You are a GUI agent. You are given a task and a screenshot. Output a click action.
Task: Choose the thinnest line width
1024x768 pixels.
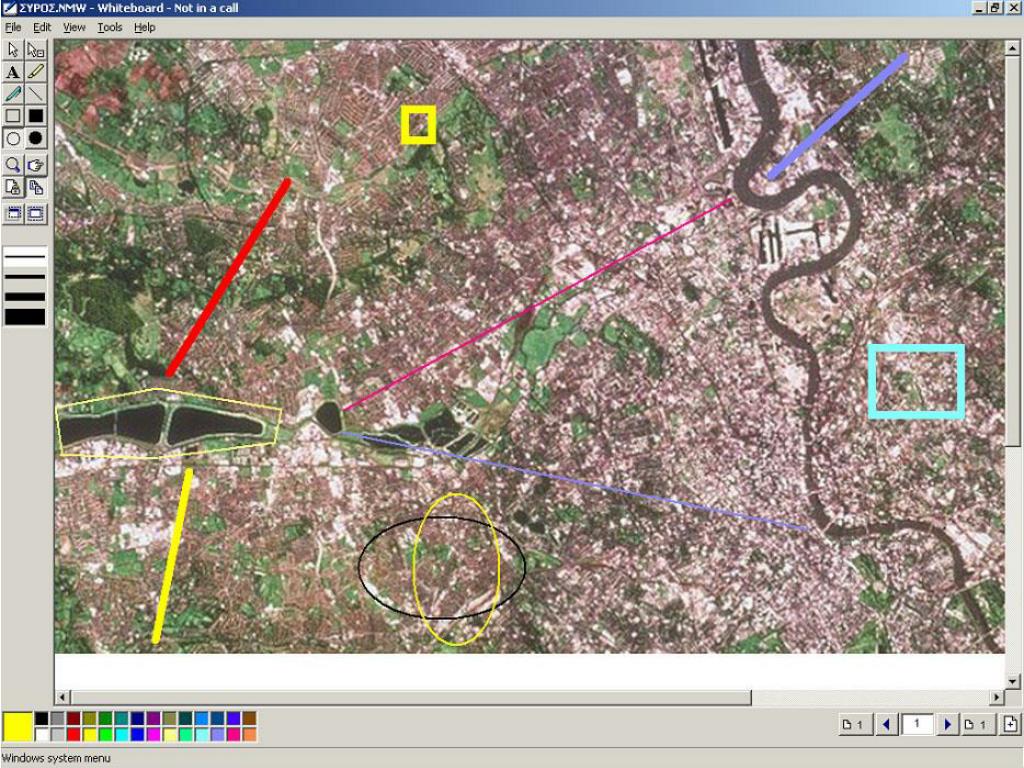pyautogui.click(x=25, y=257)
